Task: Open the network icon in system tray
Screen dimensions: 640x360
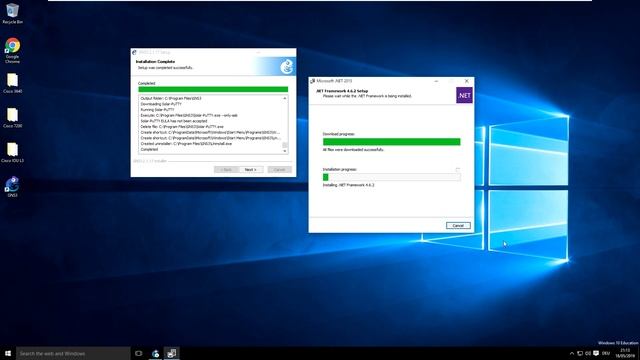Action: 580,353
